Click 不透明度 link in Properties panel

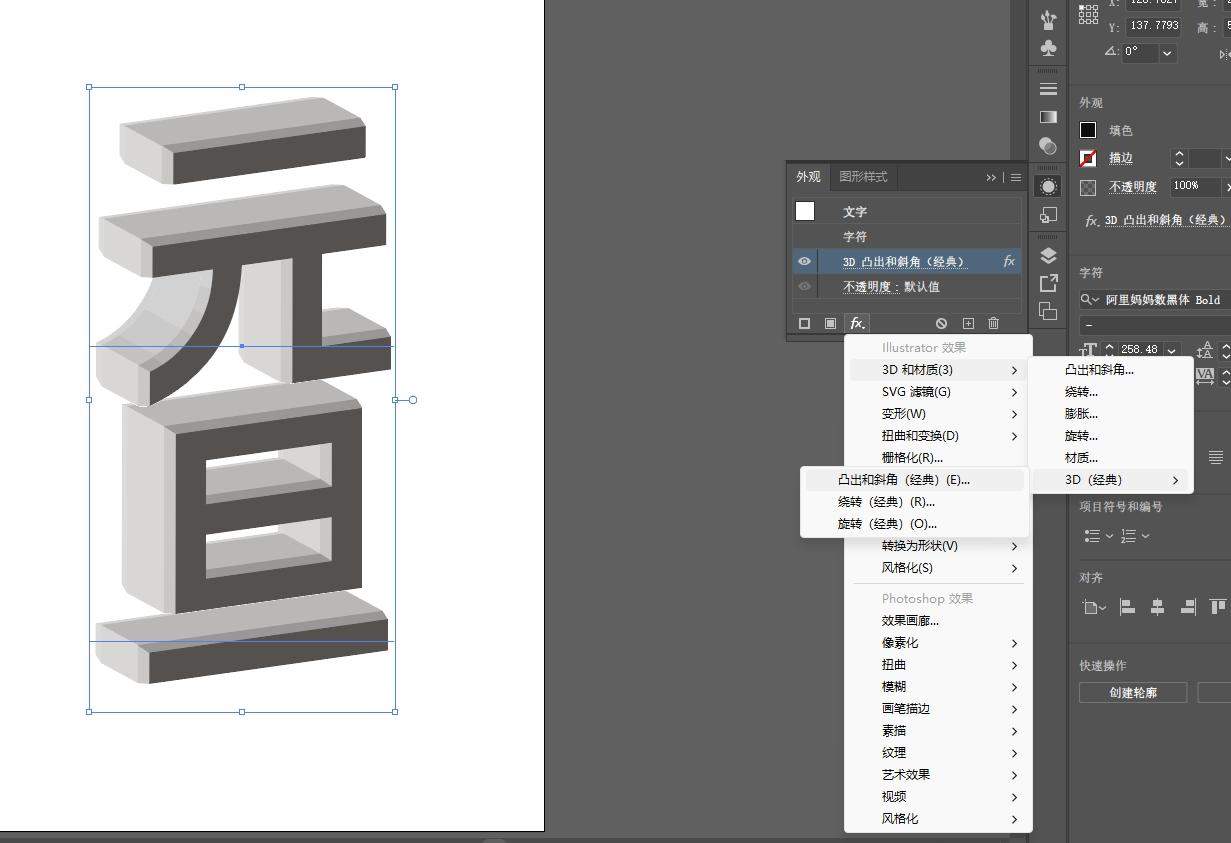coord(1133,187)
